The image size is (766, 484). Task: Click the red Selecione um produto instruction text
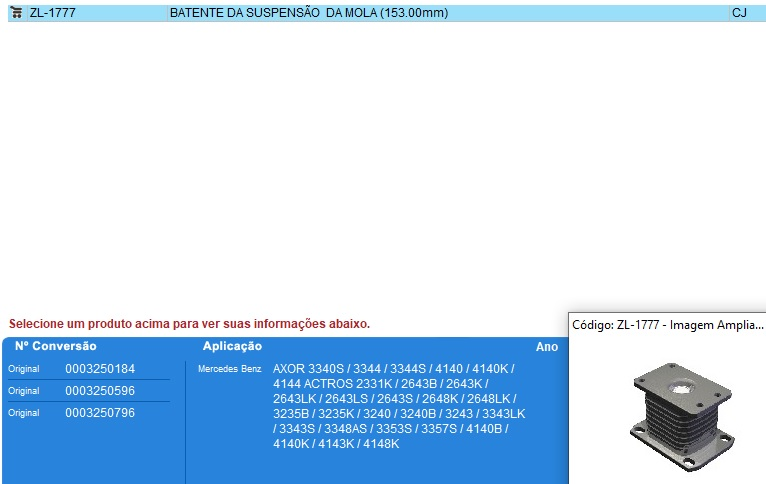189,324
